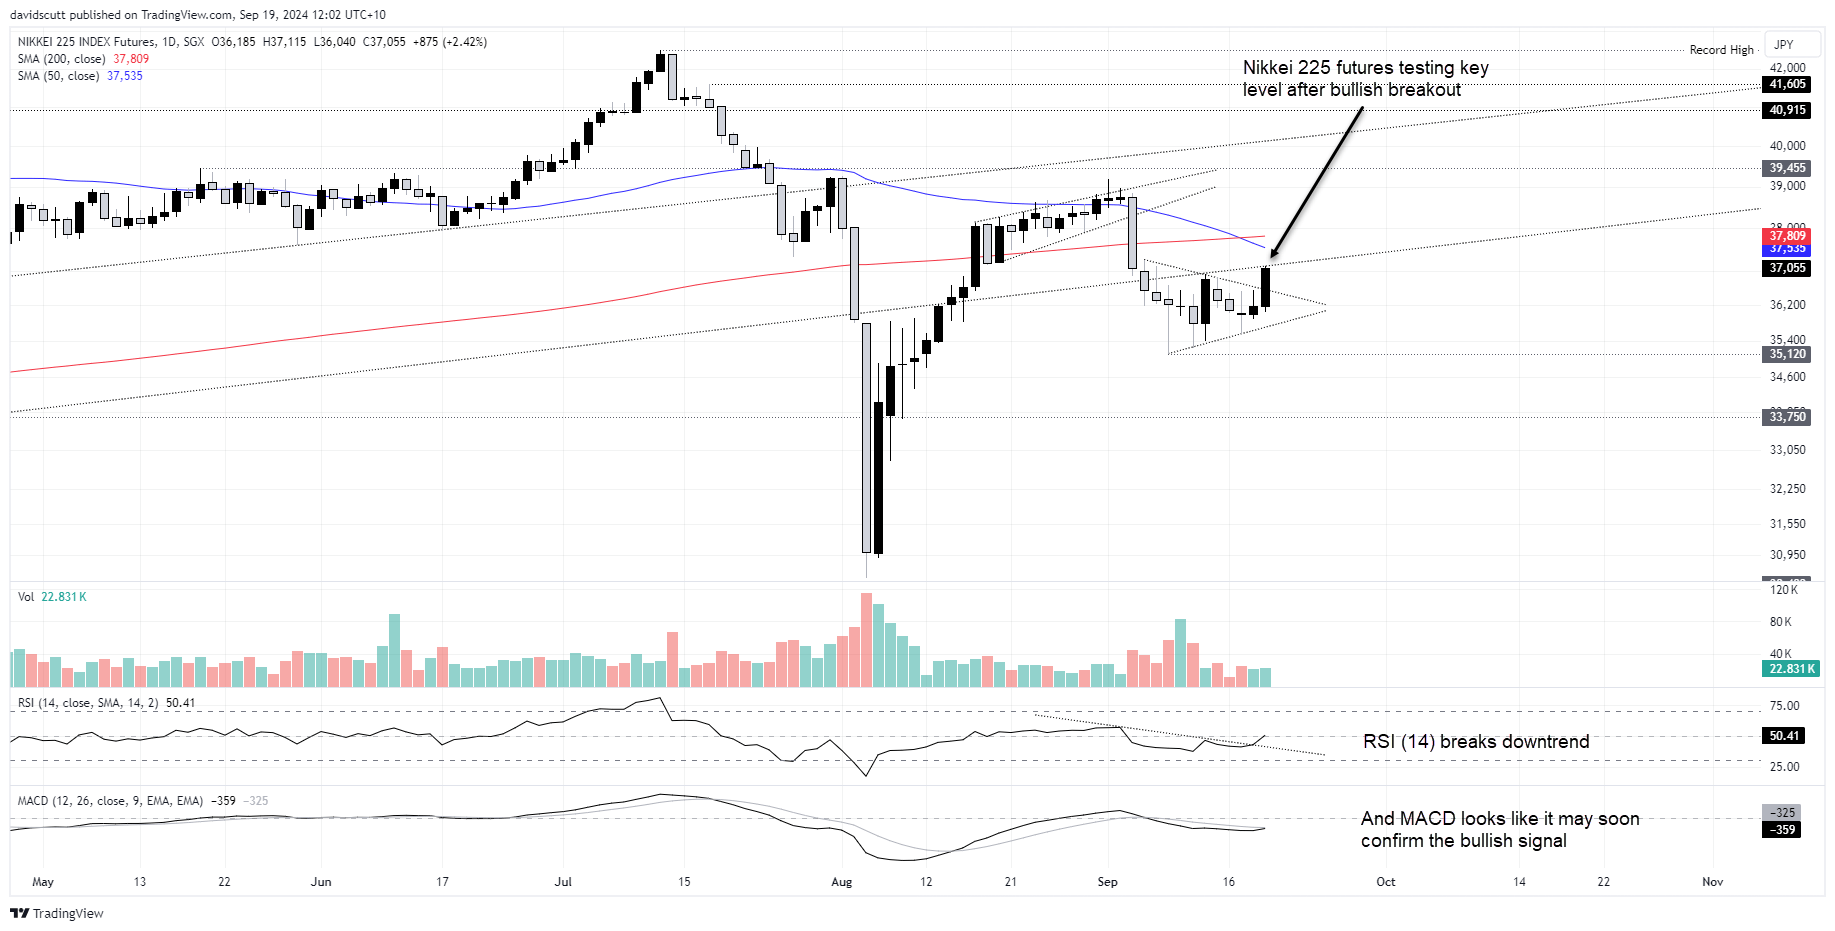Viewport: 1835px width, 931px height.
Task: Click the 120 K volume axis label
Action: pos(1784,590)
